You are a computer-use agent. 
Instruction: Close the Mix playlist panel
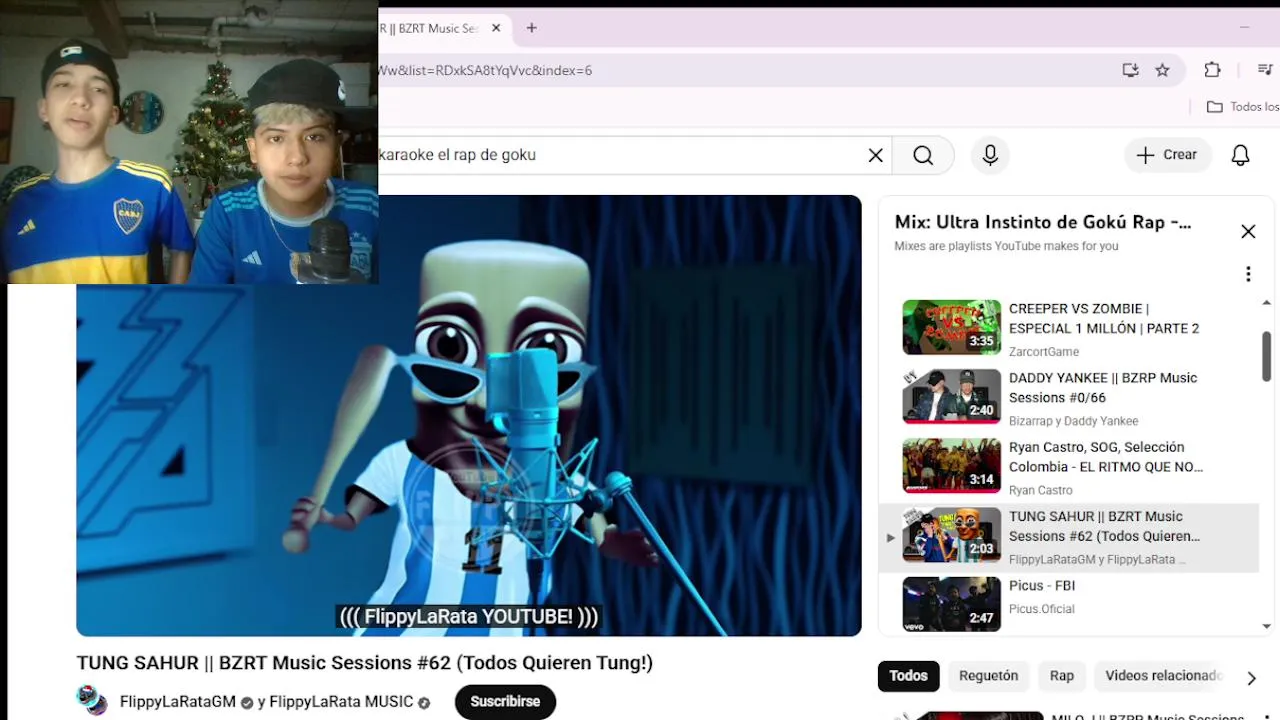click(1248, 232)
